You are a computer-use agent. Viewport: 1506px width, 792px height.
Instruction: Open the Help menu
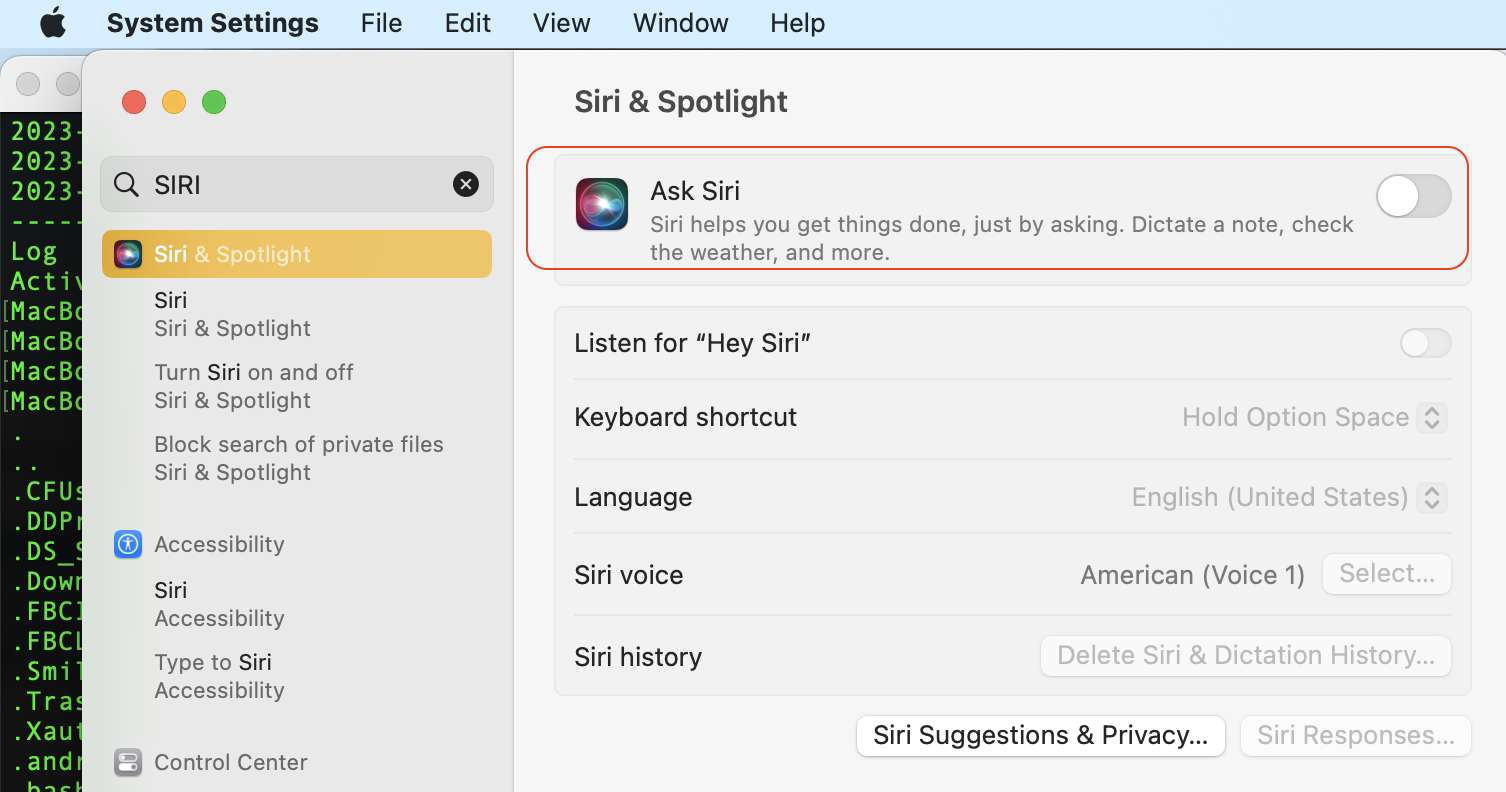pos(798,23)
